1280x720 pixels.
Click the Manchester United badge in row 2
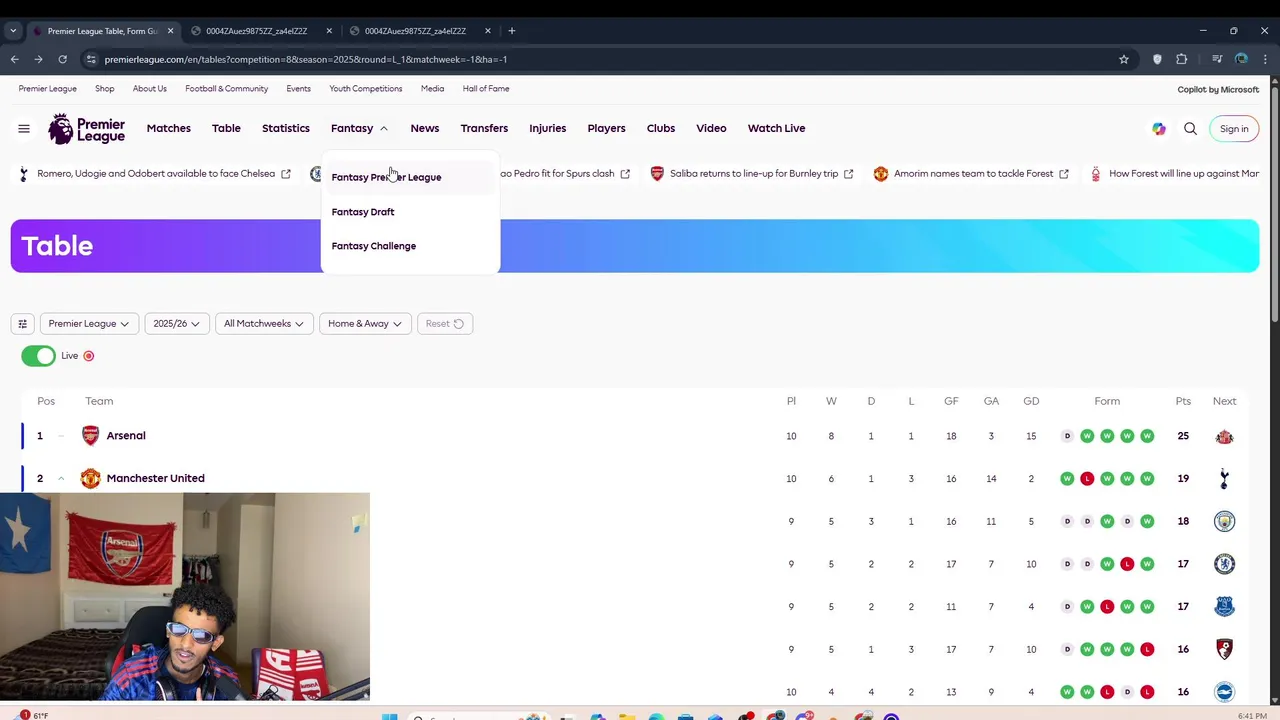click(x=91, y=478)
